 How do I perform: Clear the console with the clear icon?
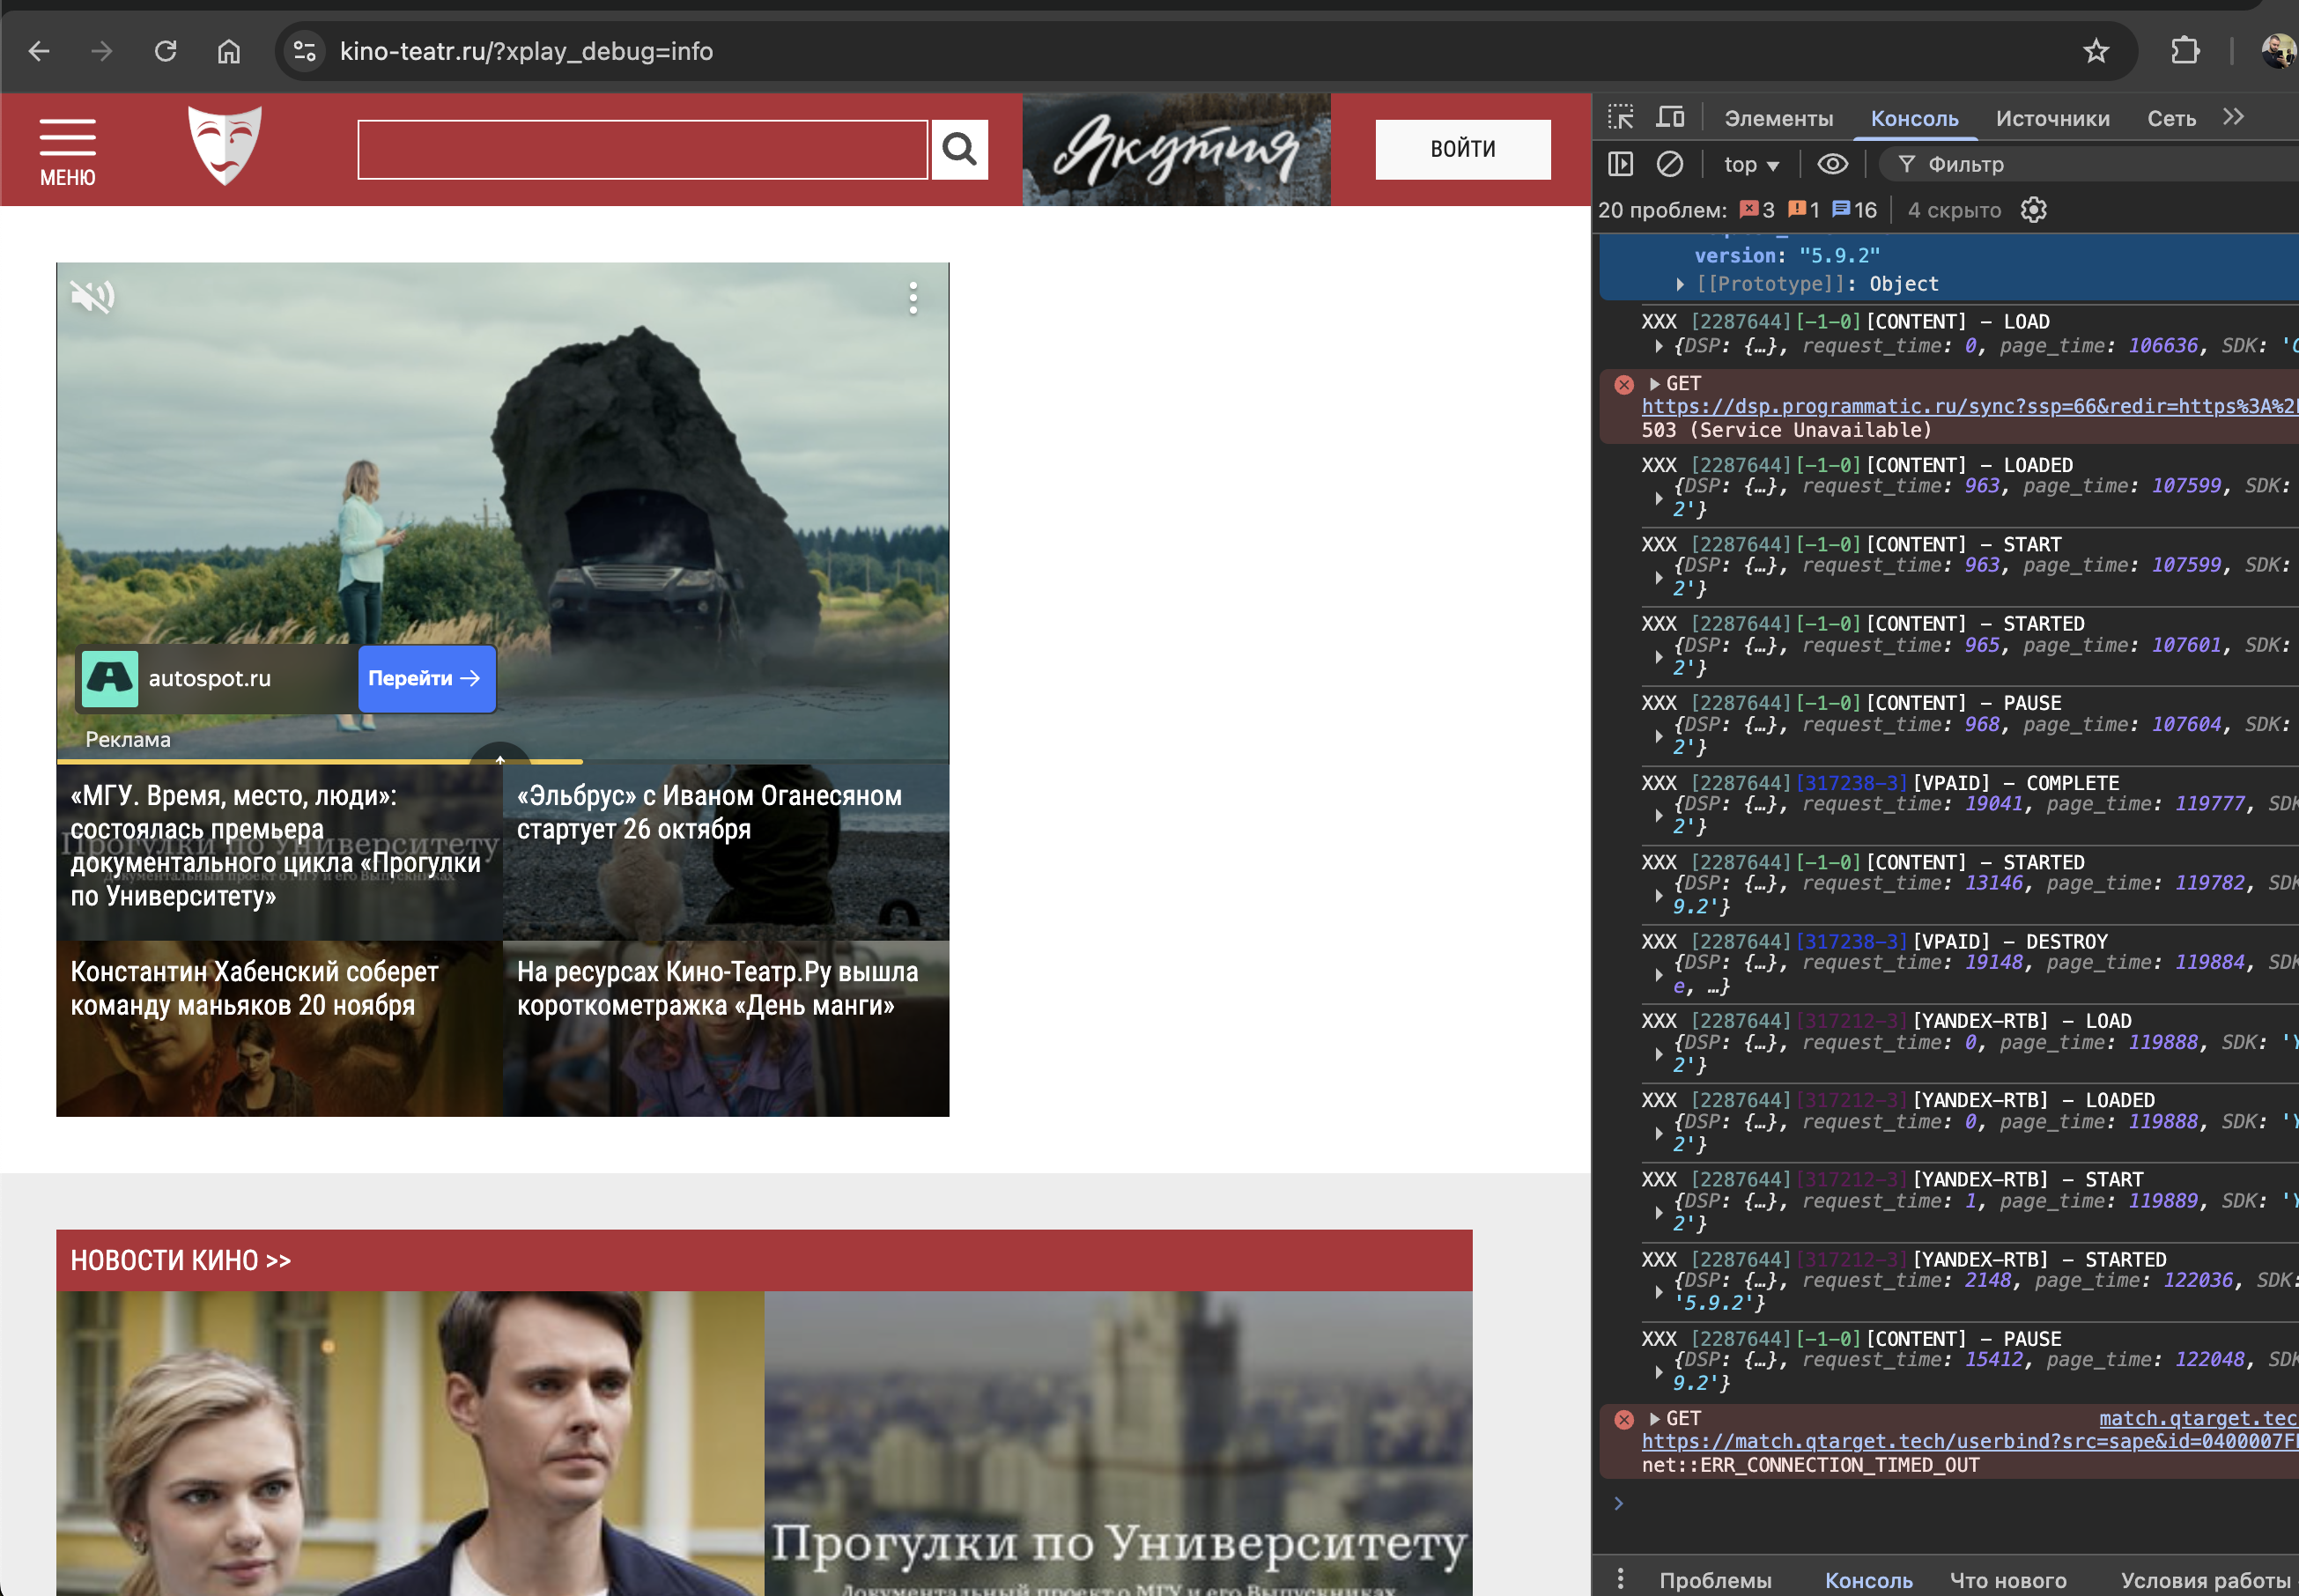click(x=1669, y=164)
